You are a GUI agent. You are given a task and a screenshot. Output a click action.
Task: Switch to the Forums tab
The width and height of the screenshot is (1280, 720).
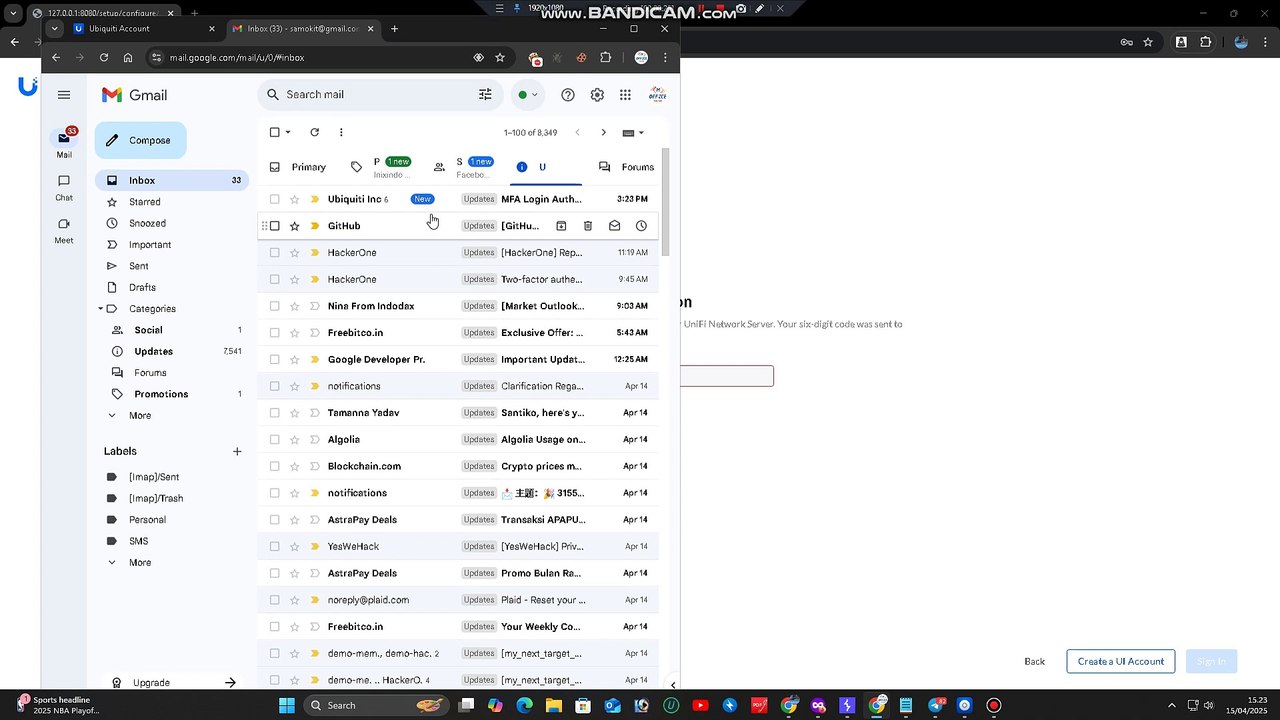pos(626,167)
